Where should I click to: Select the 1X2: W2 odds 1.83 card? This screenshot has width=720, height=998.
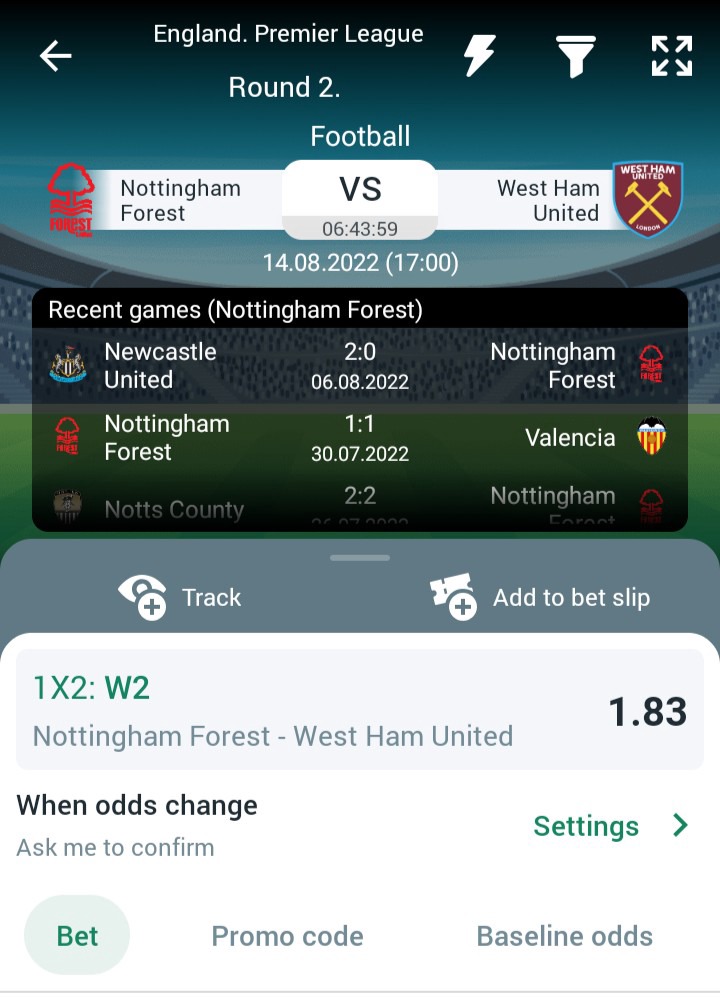(x=360, y=710)
